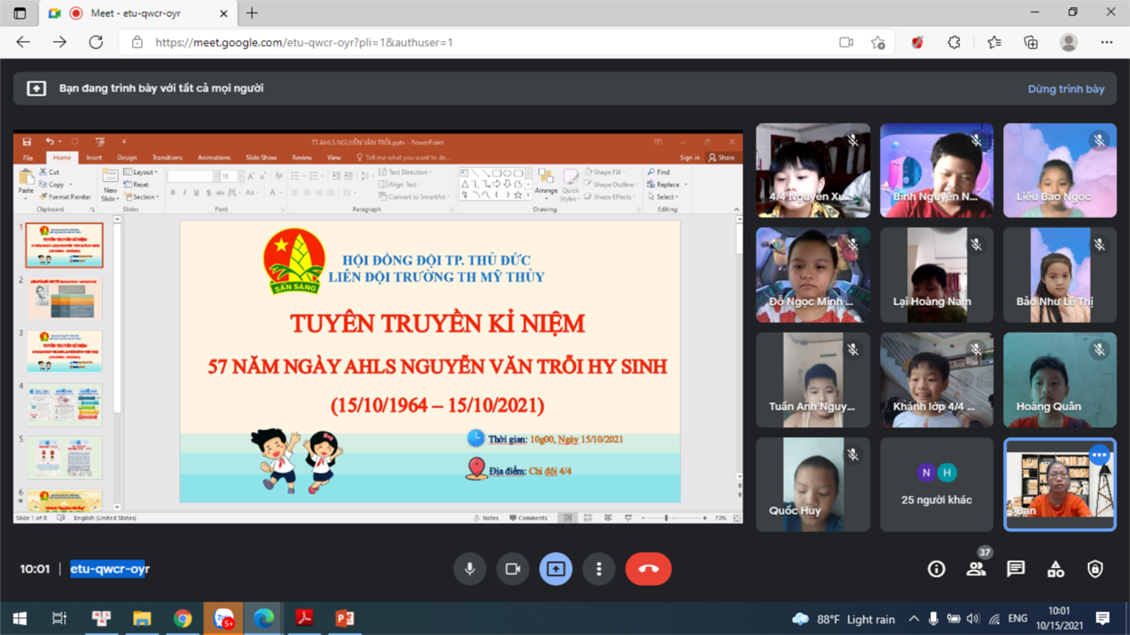The image size is (1130, 635).
Task: Go back in the browser
Action: pyautogui.click(x=23, y=43)
